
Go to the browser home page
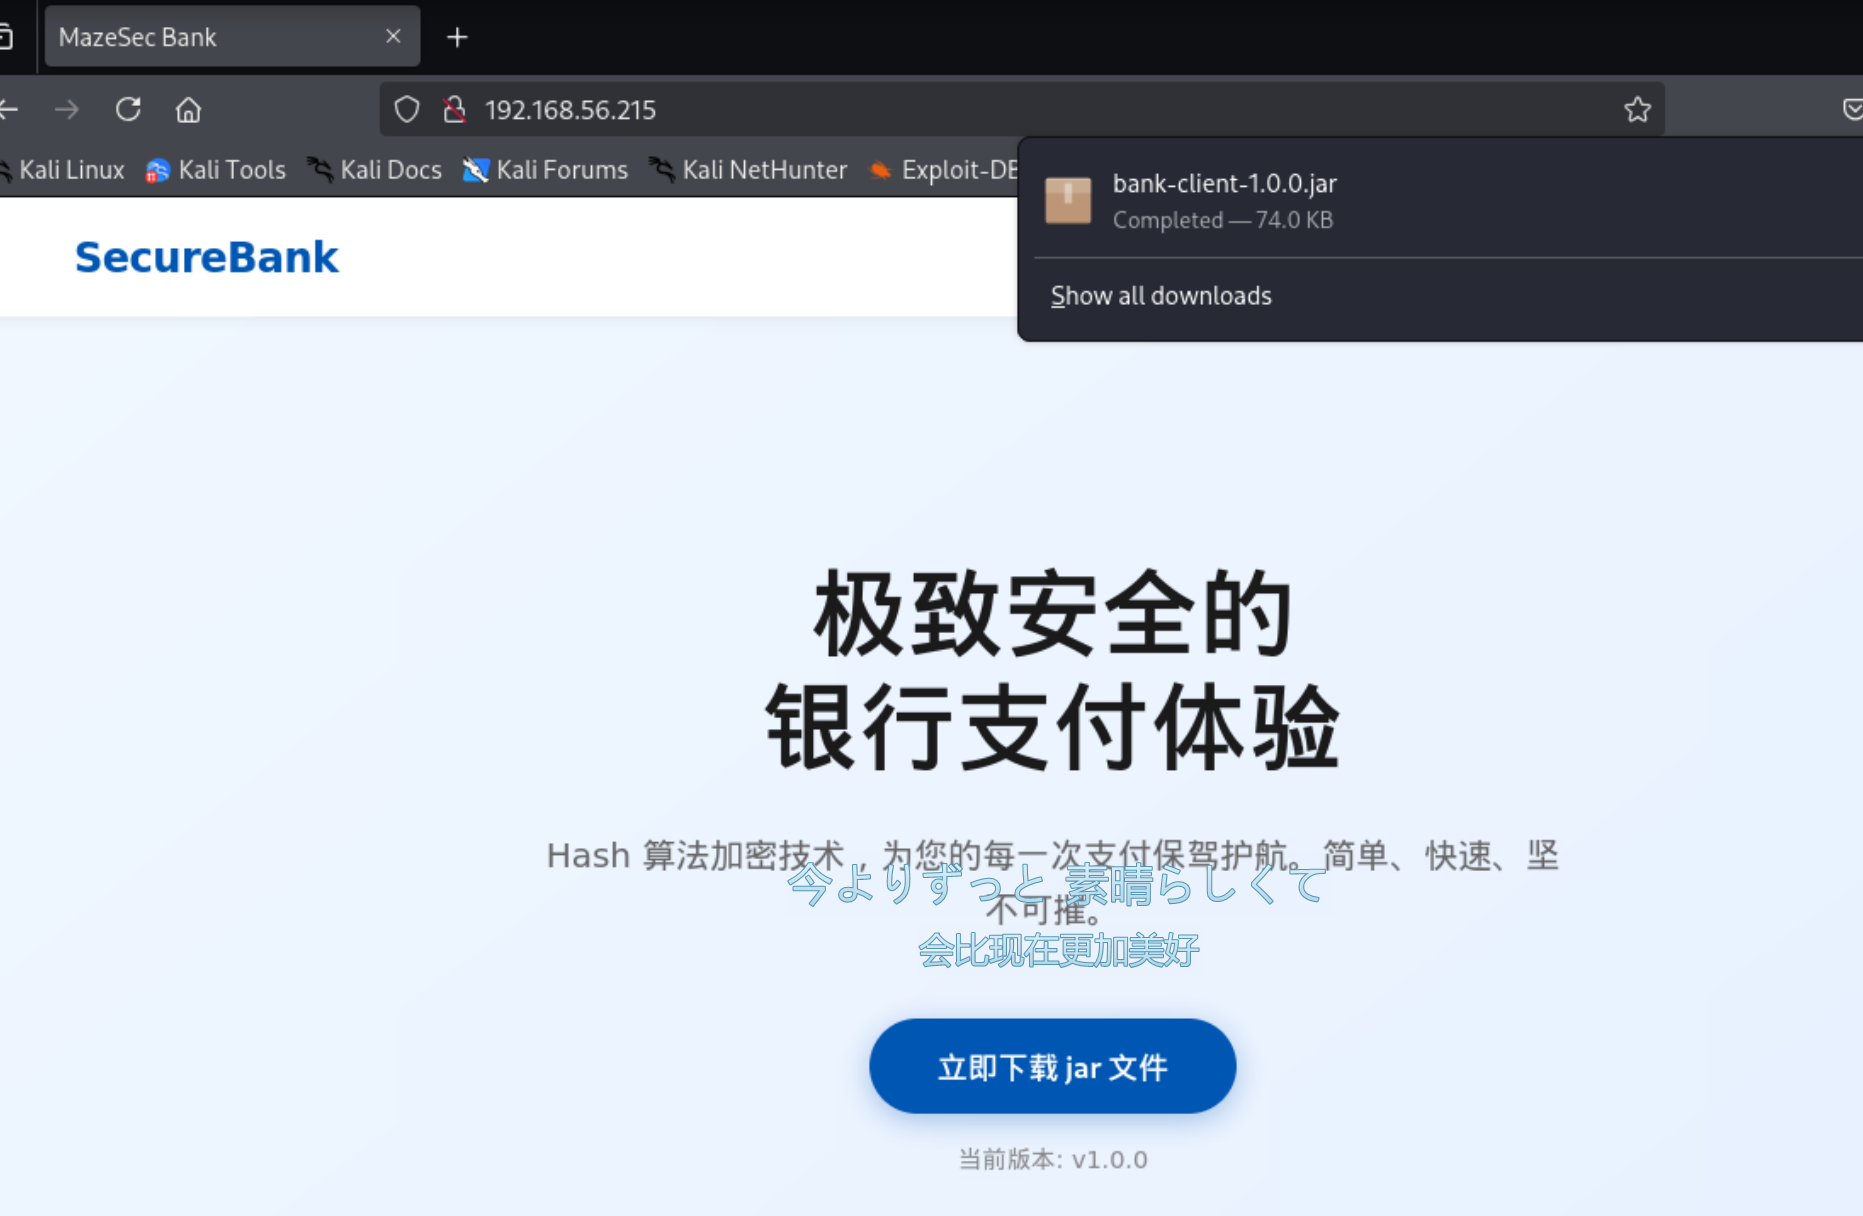coord(188,109)
